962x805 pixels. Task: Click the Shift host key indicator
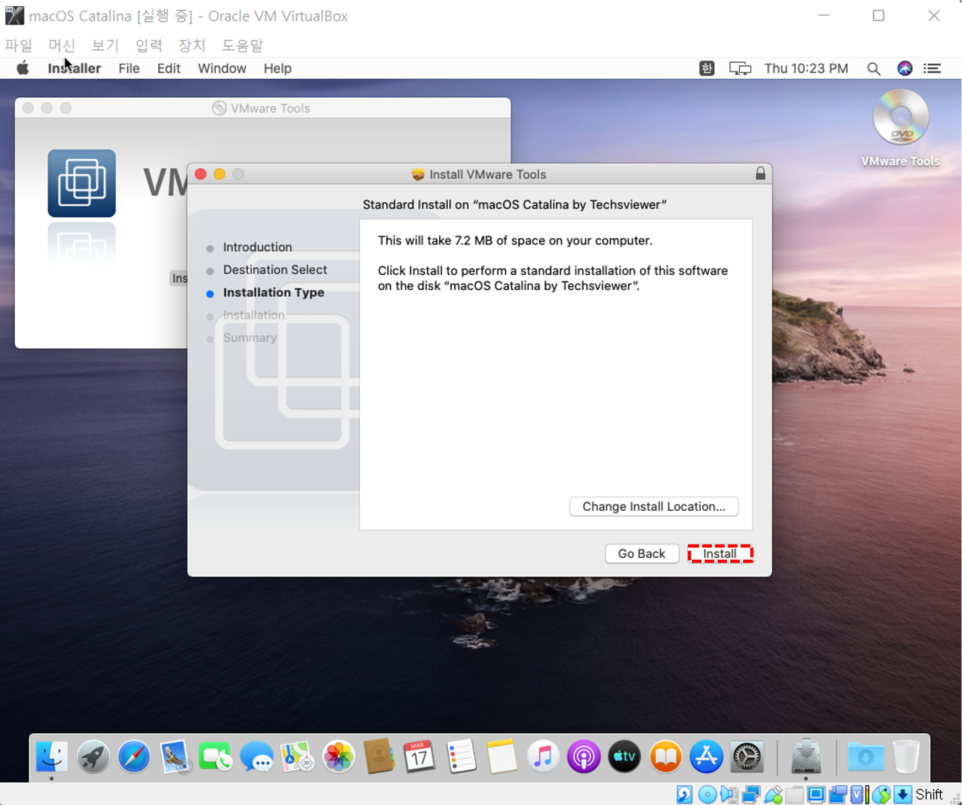pos(929,795)
